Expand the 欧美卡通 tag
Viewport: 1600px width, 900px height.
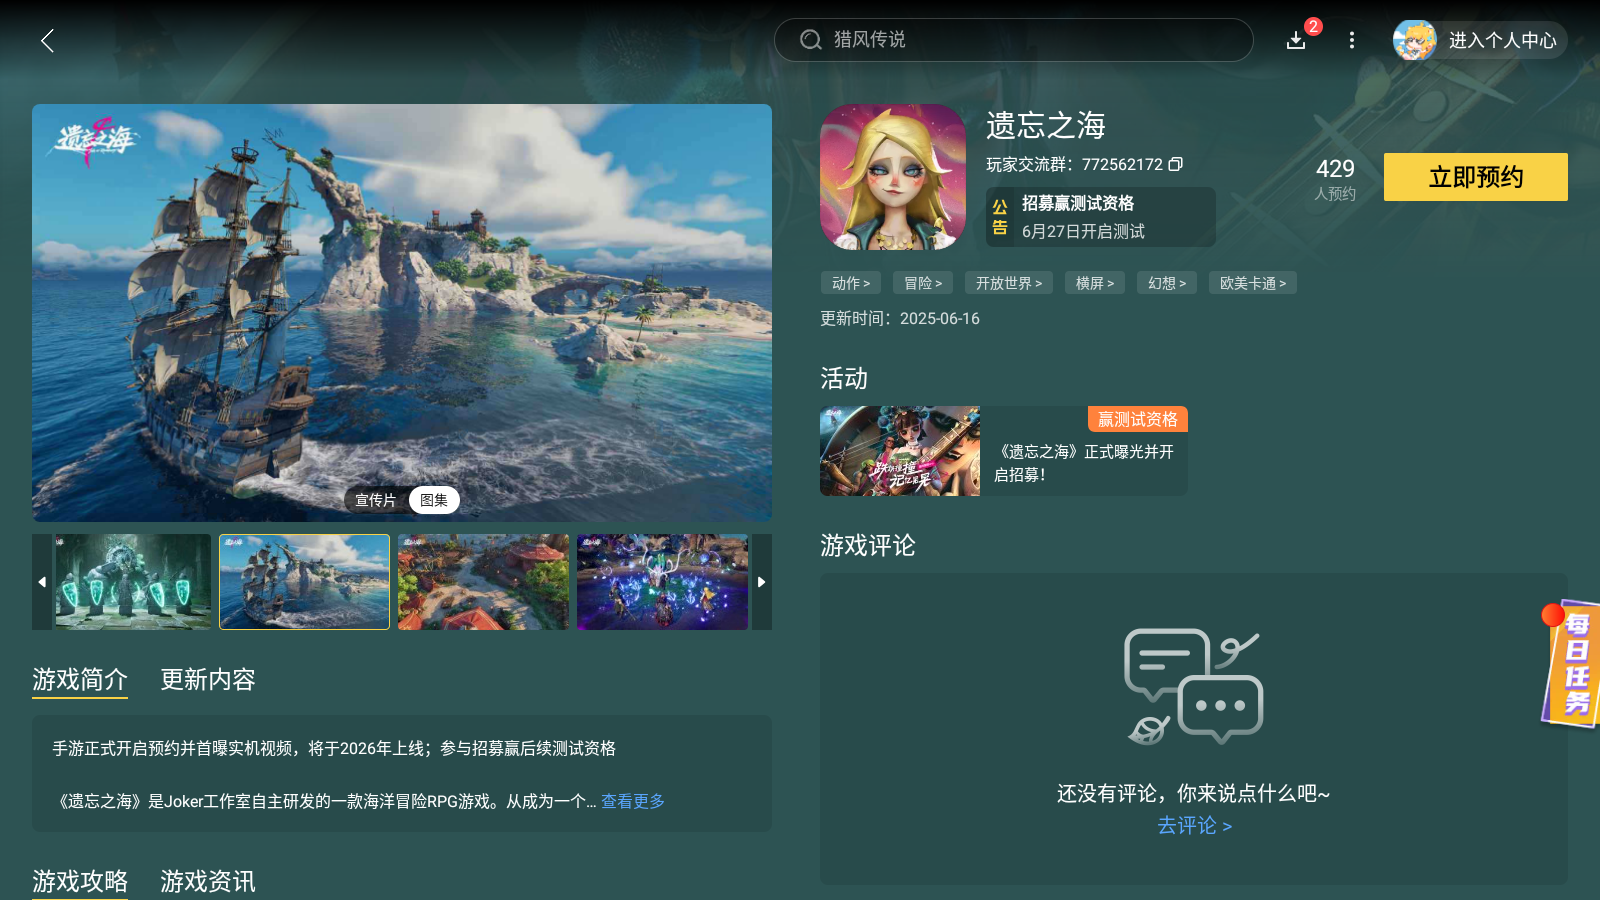[x=1252, y=283]
